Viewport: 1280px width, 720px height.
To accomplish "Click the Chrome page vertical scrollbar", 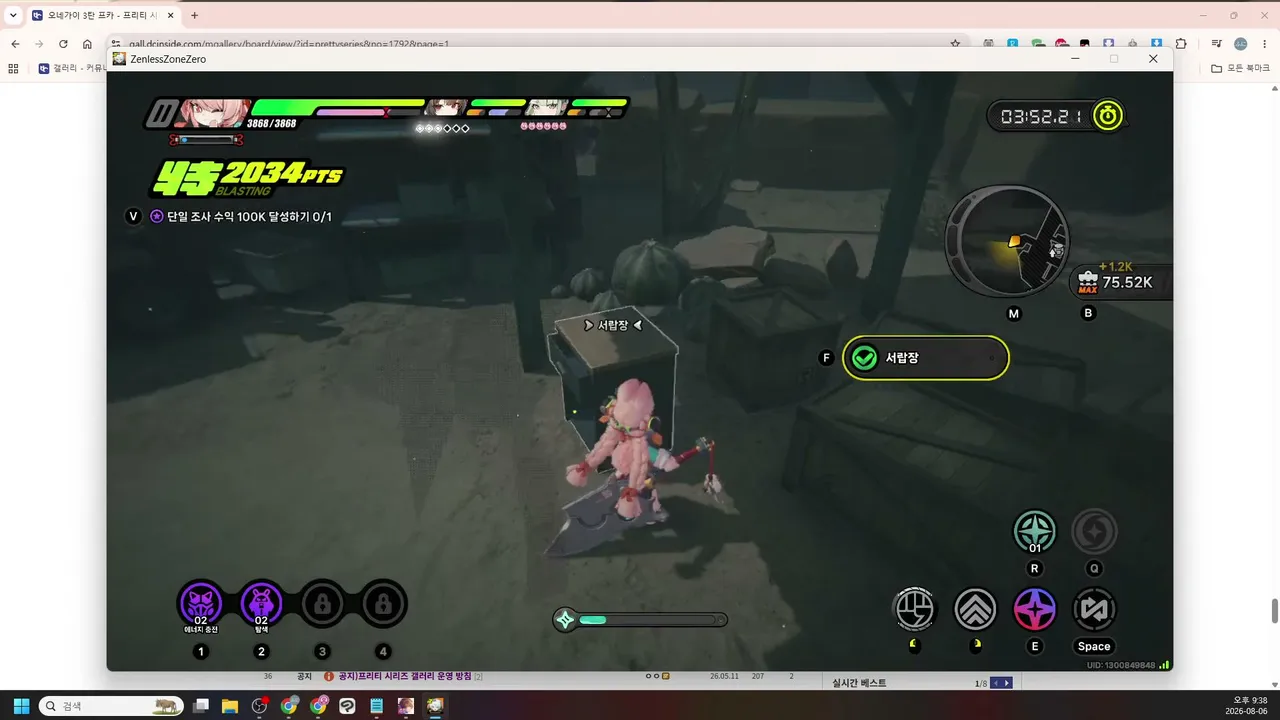I will coord(1274,610).
